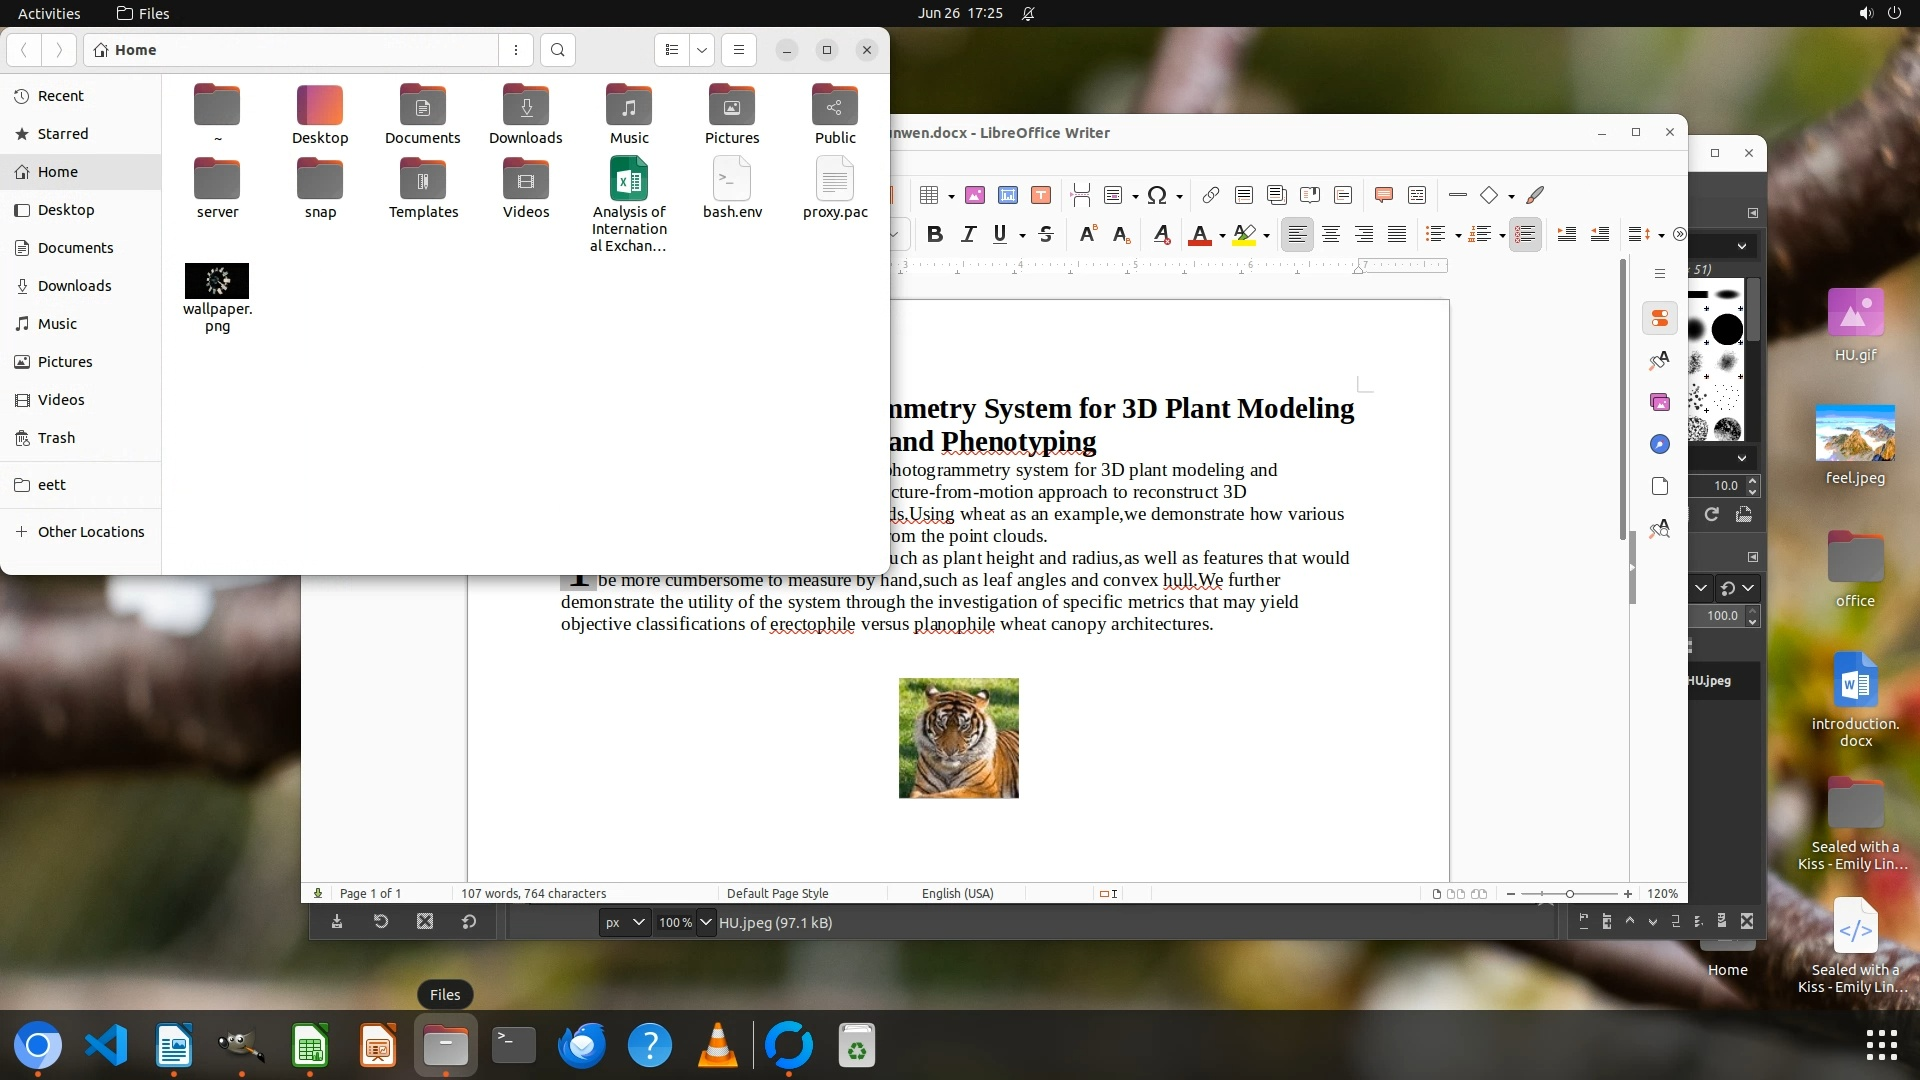Click the zoom slider in status bar
Viewport: 1920px width, 1080px height.
(x=1569, y=893)
